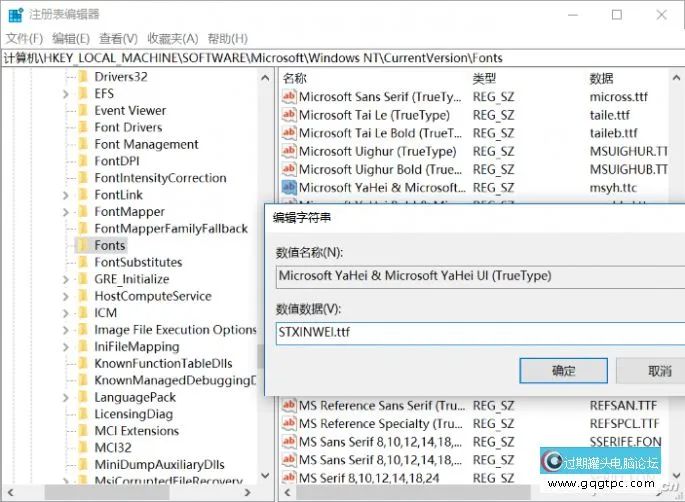The width and height of the screenshot is (685, 502).
Task: Click string icon beside Microsoft Sans Serif entry
Action: (288, 97)
